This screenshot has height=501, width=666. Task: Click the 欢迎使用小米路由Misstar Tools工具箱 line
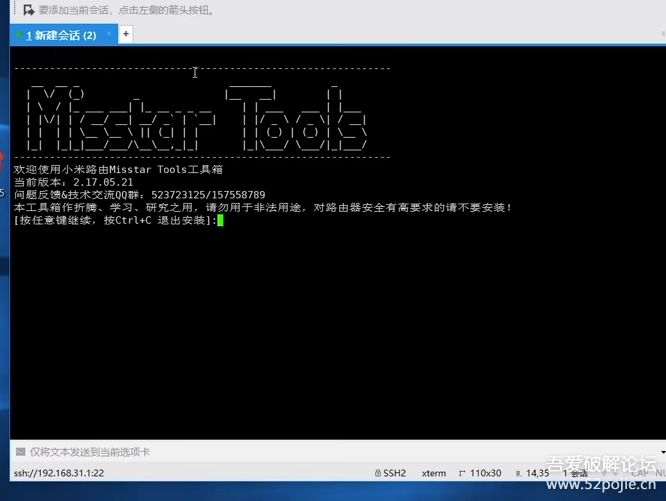(118, 169)
